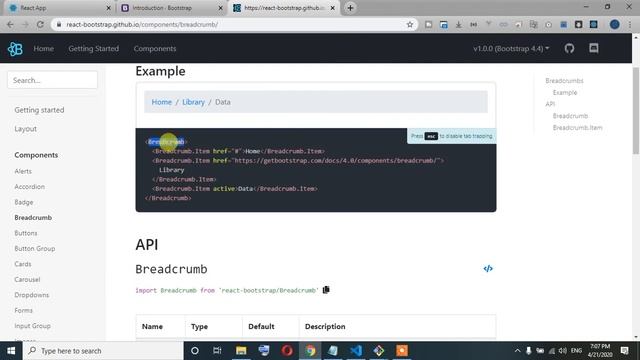640x360 pixels.
Task: Switch to React App tab
Action: (x=60, y=8)
